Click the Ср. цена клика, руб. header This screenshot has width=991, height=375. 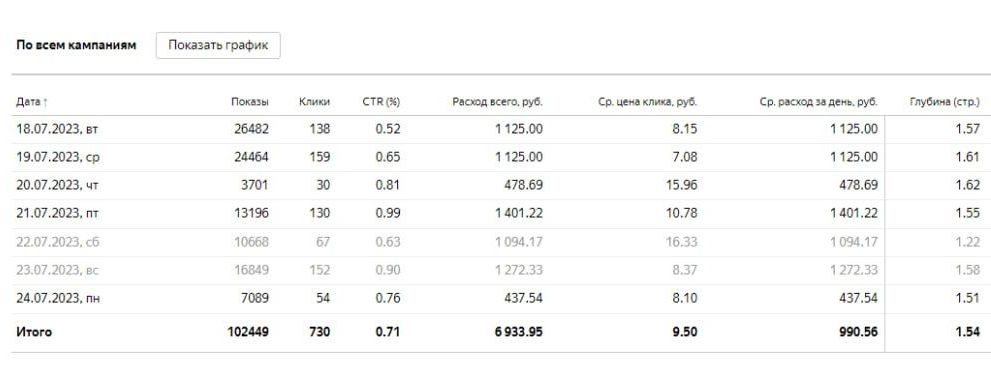click(x=647, y=102)
